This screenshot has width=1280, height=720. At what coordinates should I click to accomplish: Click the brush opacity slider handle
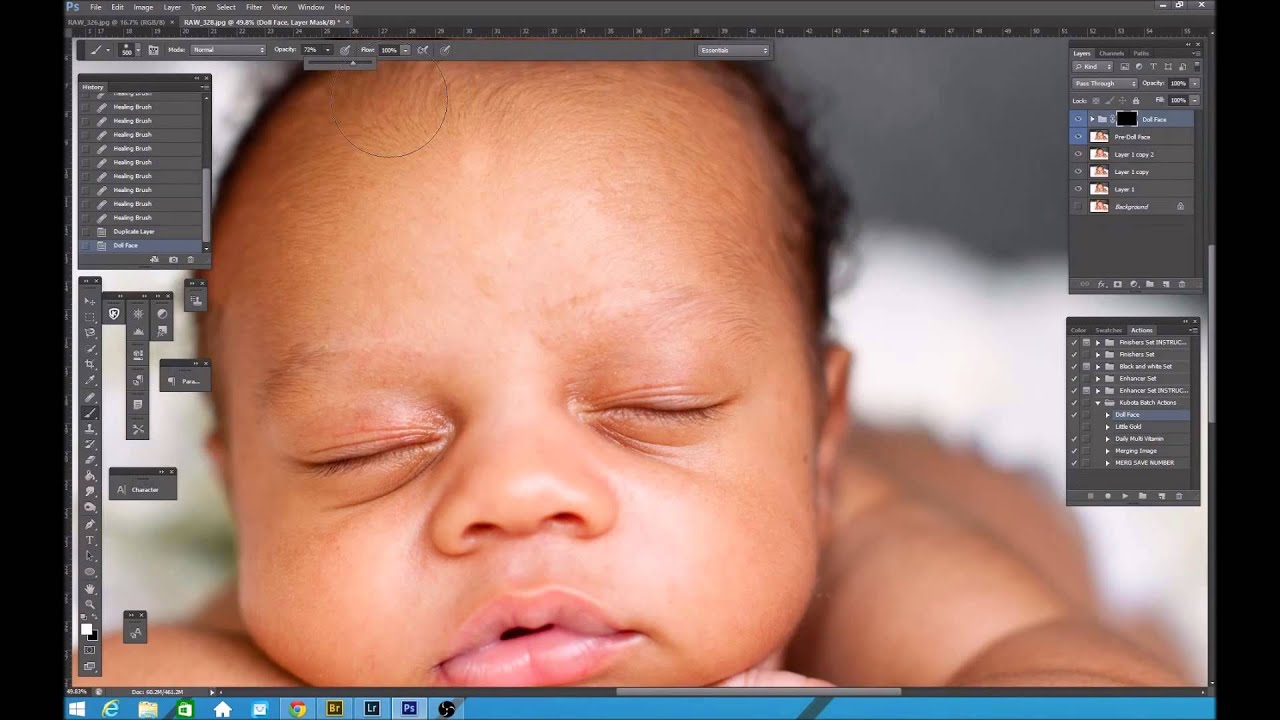352,62
